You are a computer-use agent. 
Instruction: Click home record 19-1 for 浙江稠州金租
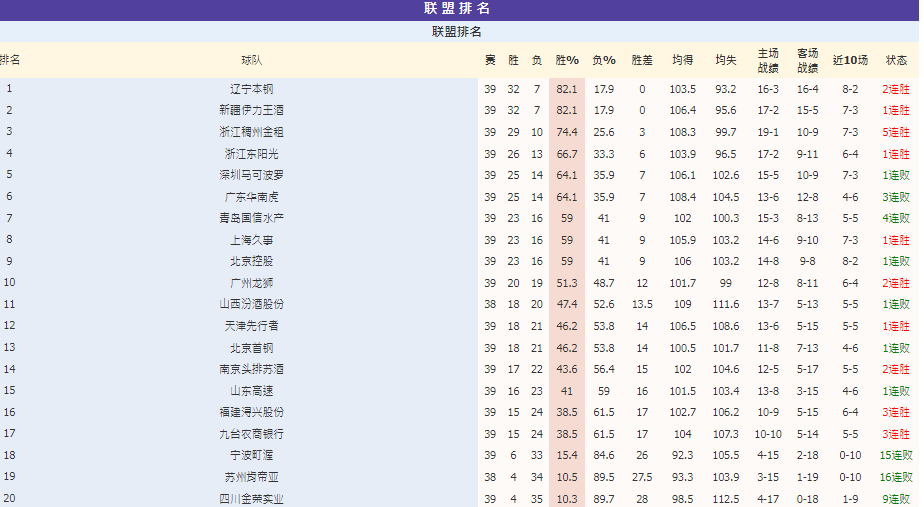[x=768, y=132]
